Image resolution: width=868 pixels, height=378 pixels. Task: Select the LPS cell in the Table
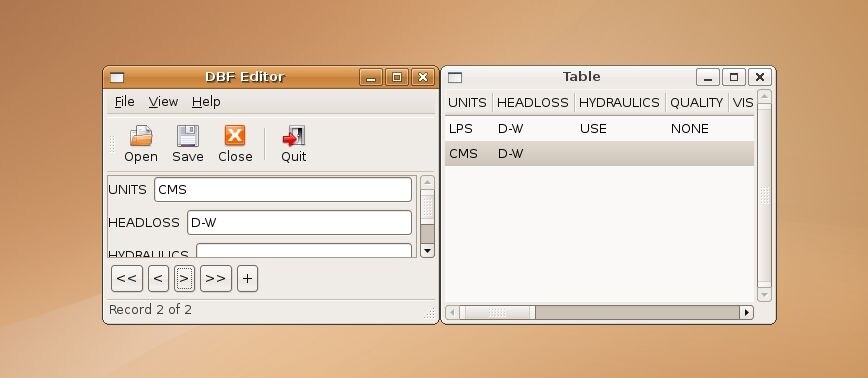click(x=461, y=129)
